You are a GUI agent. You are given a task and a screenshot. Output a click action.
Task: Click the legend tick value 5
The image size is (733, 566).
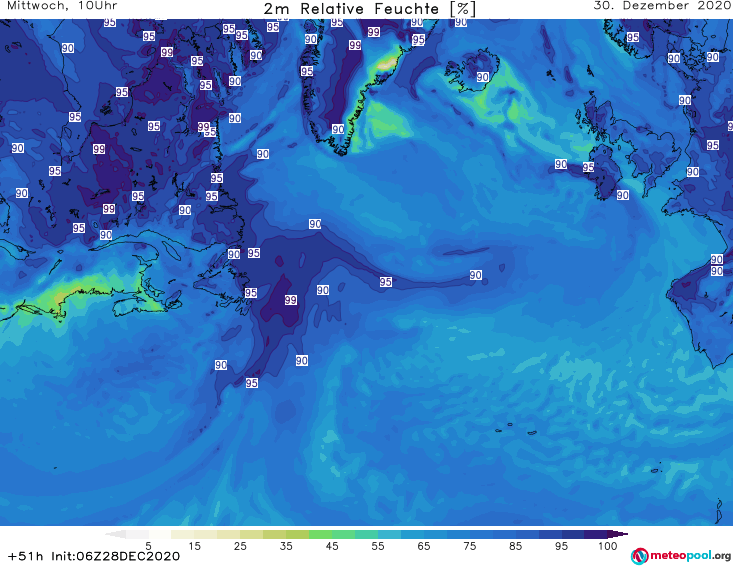click(148, 546)
